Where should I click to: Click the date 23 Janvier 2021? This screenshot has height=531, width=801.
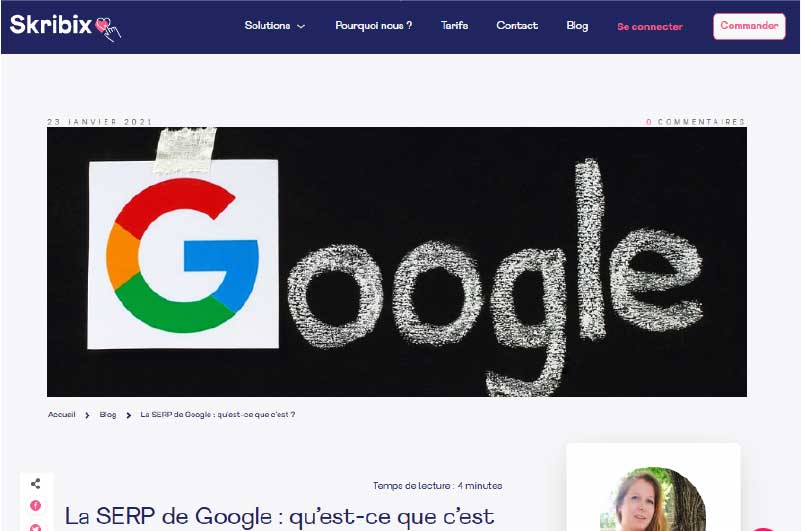[x=100, y=122]
